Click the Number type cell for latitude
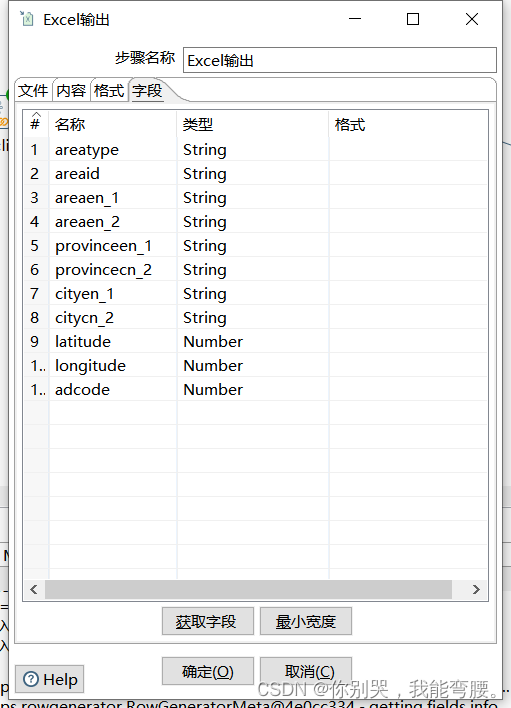This screenshot has height=708, width=511. click(x=253, y=341)
